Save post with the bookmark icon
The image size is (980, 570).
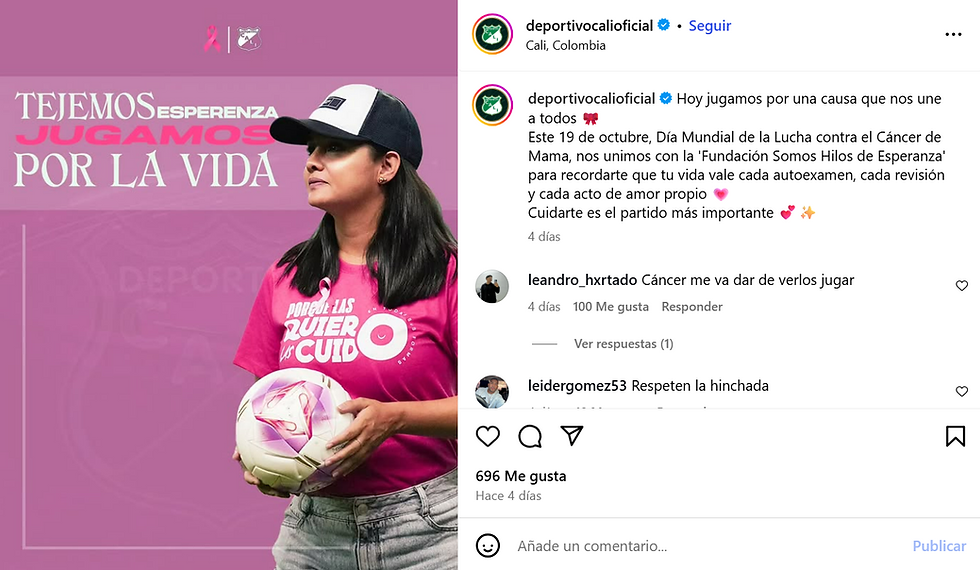pyautogui.click(x=955, y=436)
